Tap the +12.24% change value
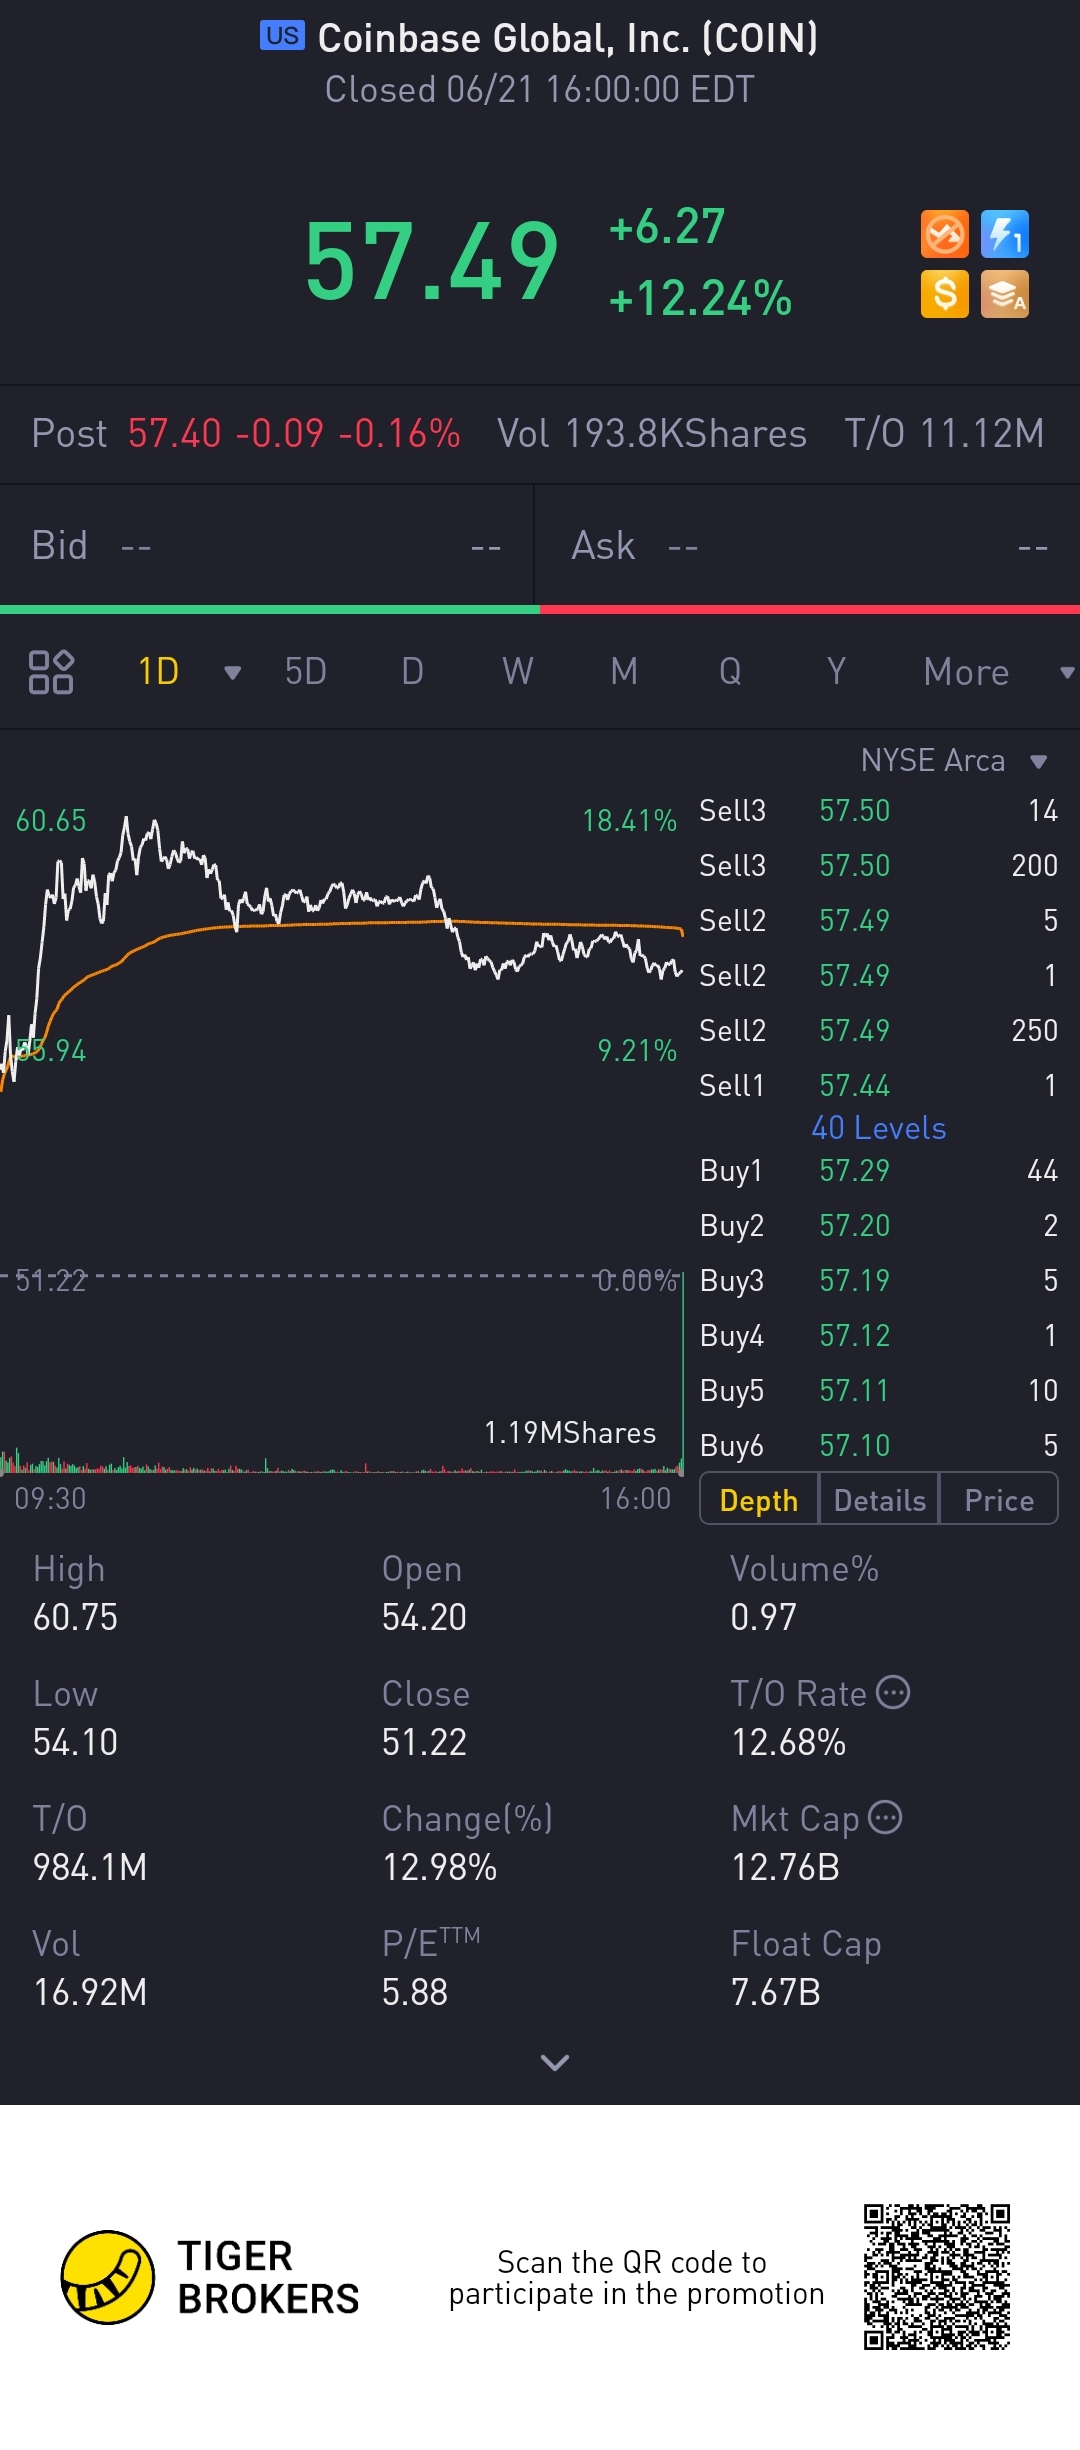The height and width of the screenshot is (2450, 1080). 700,298
